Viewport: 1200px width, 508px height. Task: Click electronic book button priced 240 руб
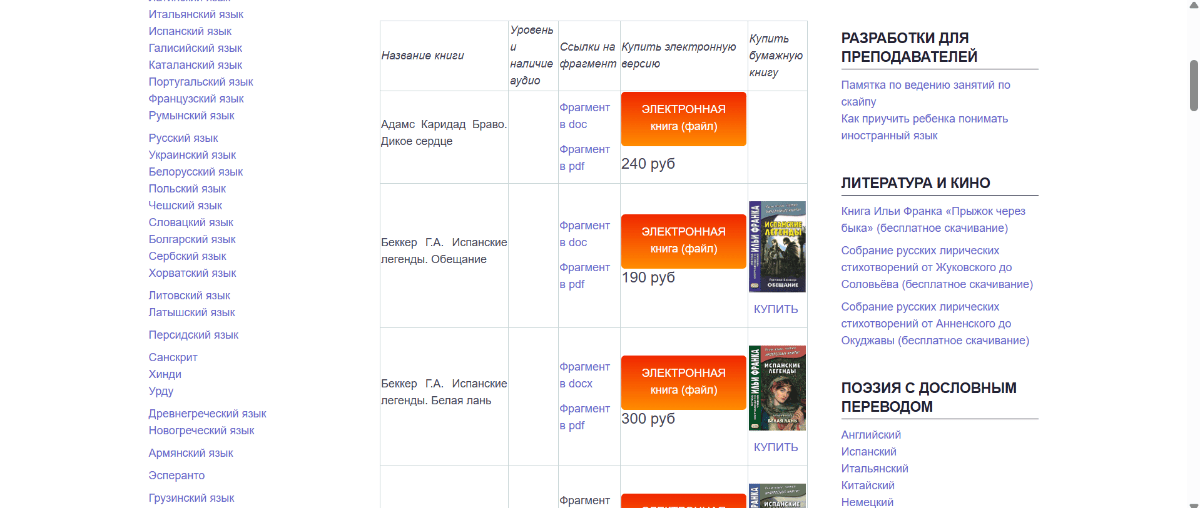(683, 118)
